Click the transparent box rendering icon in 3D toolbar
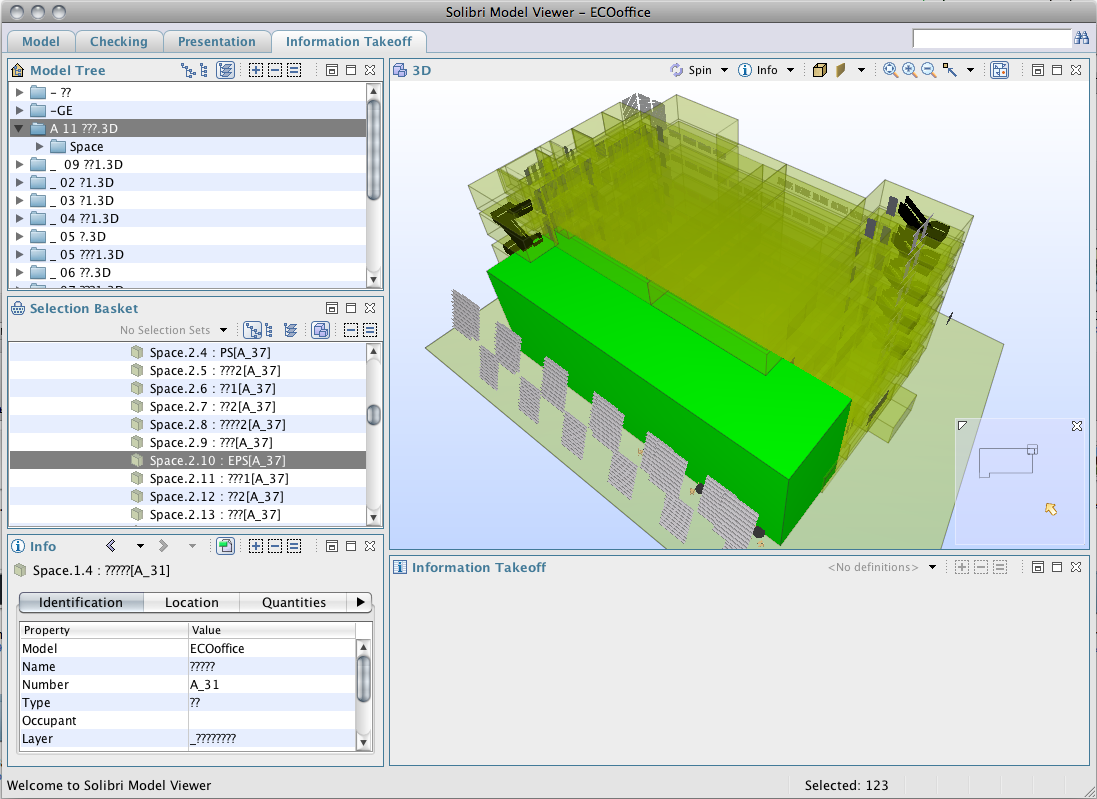The width and height of the screenshot is (1097, 799). (x=819, y=70)
